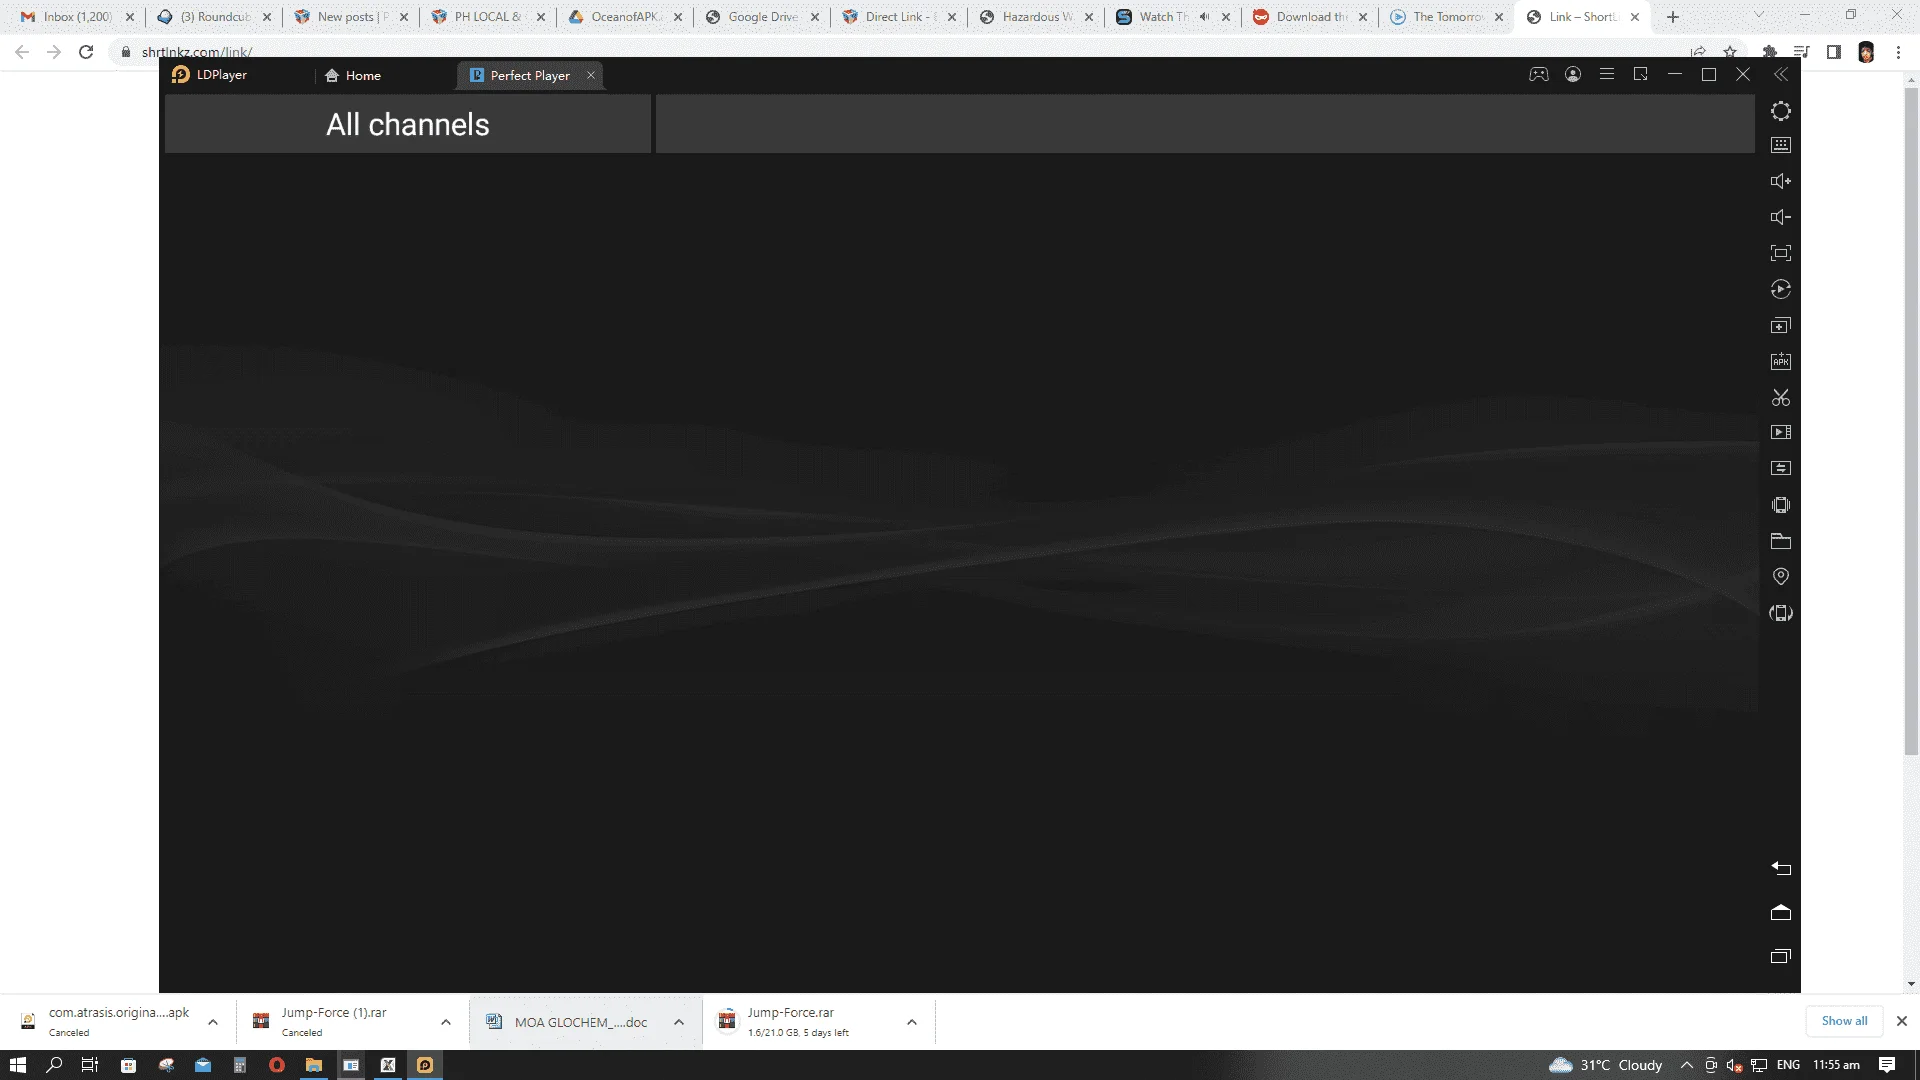1920x1080 pixels.
Task: Click Show all downloads button
Action: click(1844, 1021)
